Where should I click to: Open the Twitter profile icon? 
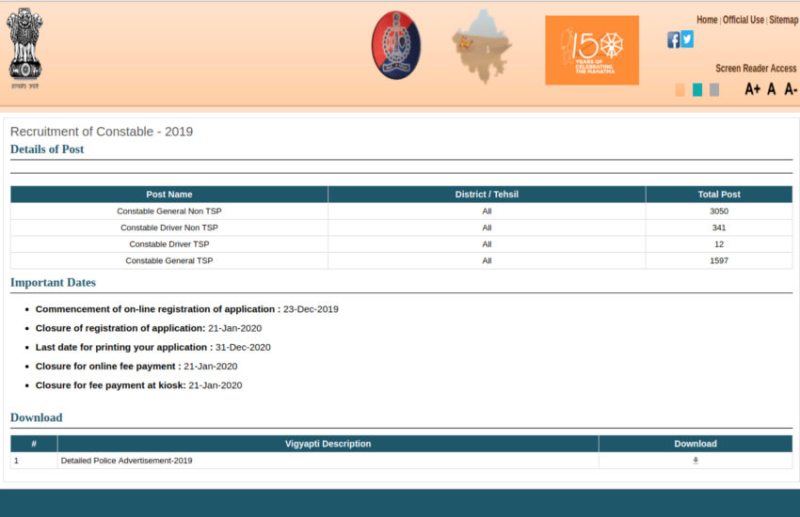[x=687, y=39]
